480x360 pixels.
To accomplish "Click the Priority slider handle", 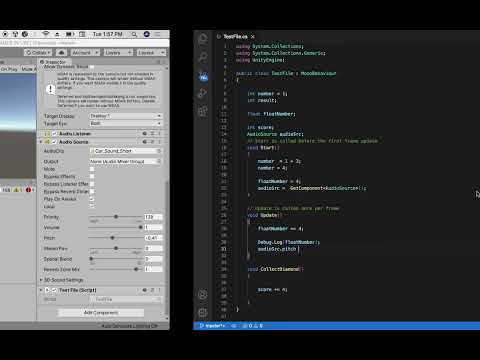I will click(x=116, y=217).
